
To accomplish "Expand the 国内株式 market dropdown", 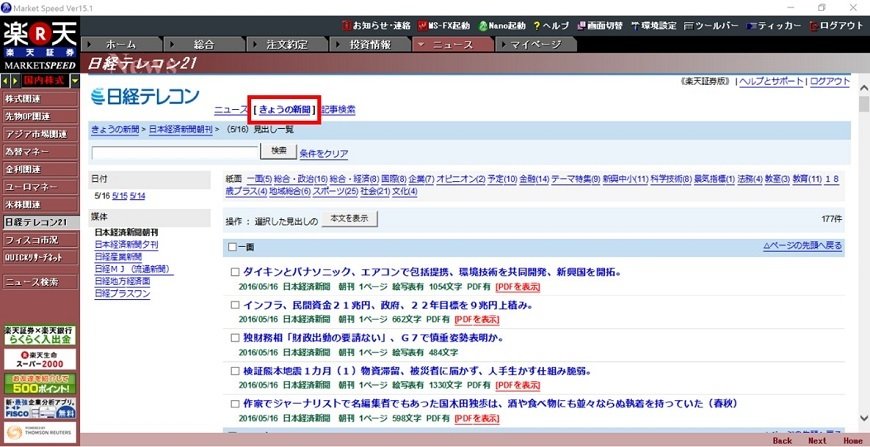I will (74, 79).
